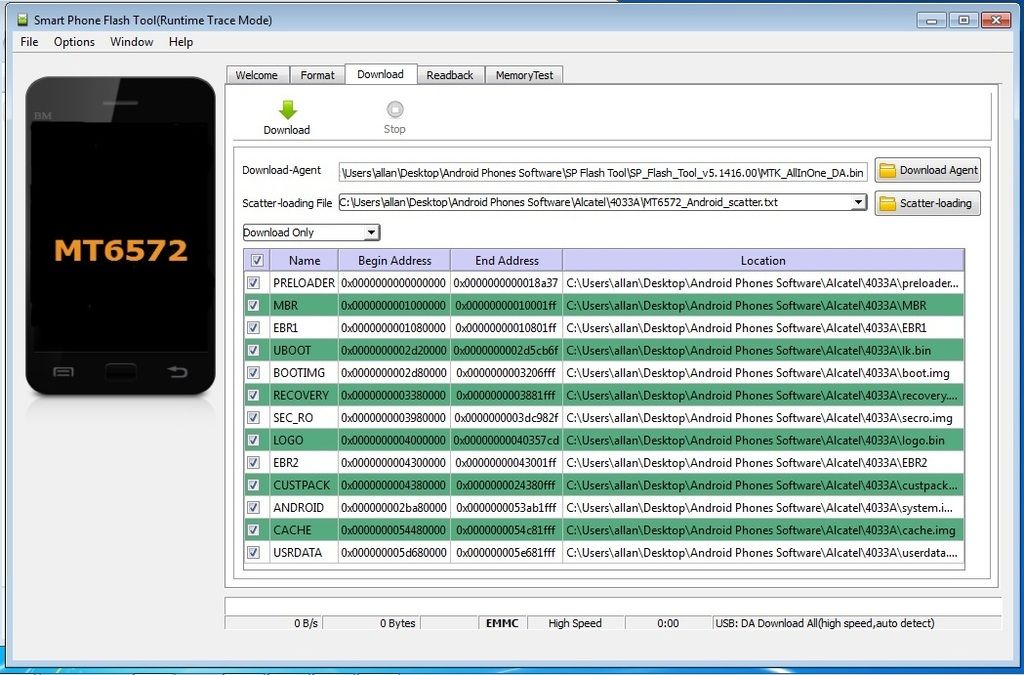This screenshot has height=675, width=1024.
Task: Disable the USRDATA partition checkbox
Action: coord(253,552)
